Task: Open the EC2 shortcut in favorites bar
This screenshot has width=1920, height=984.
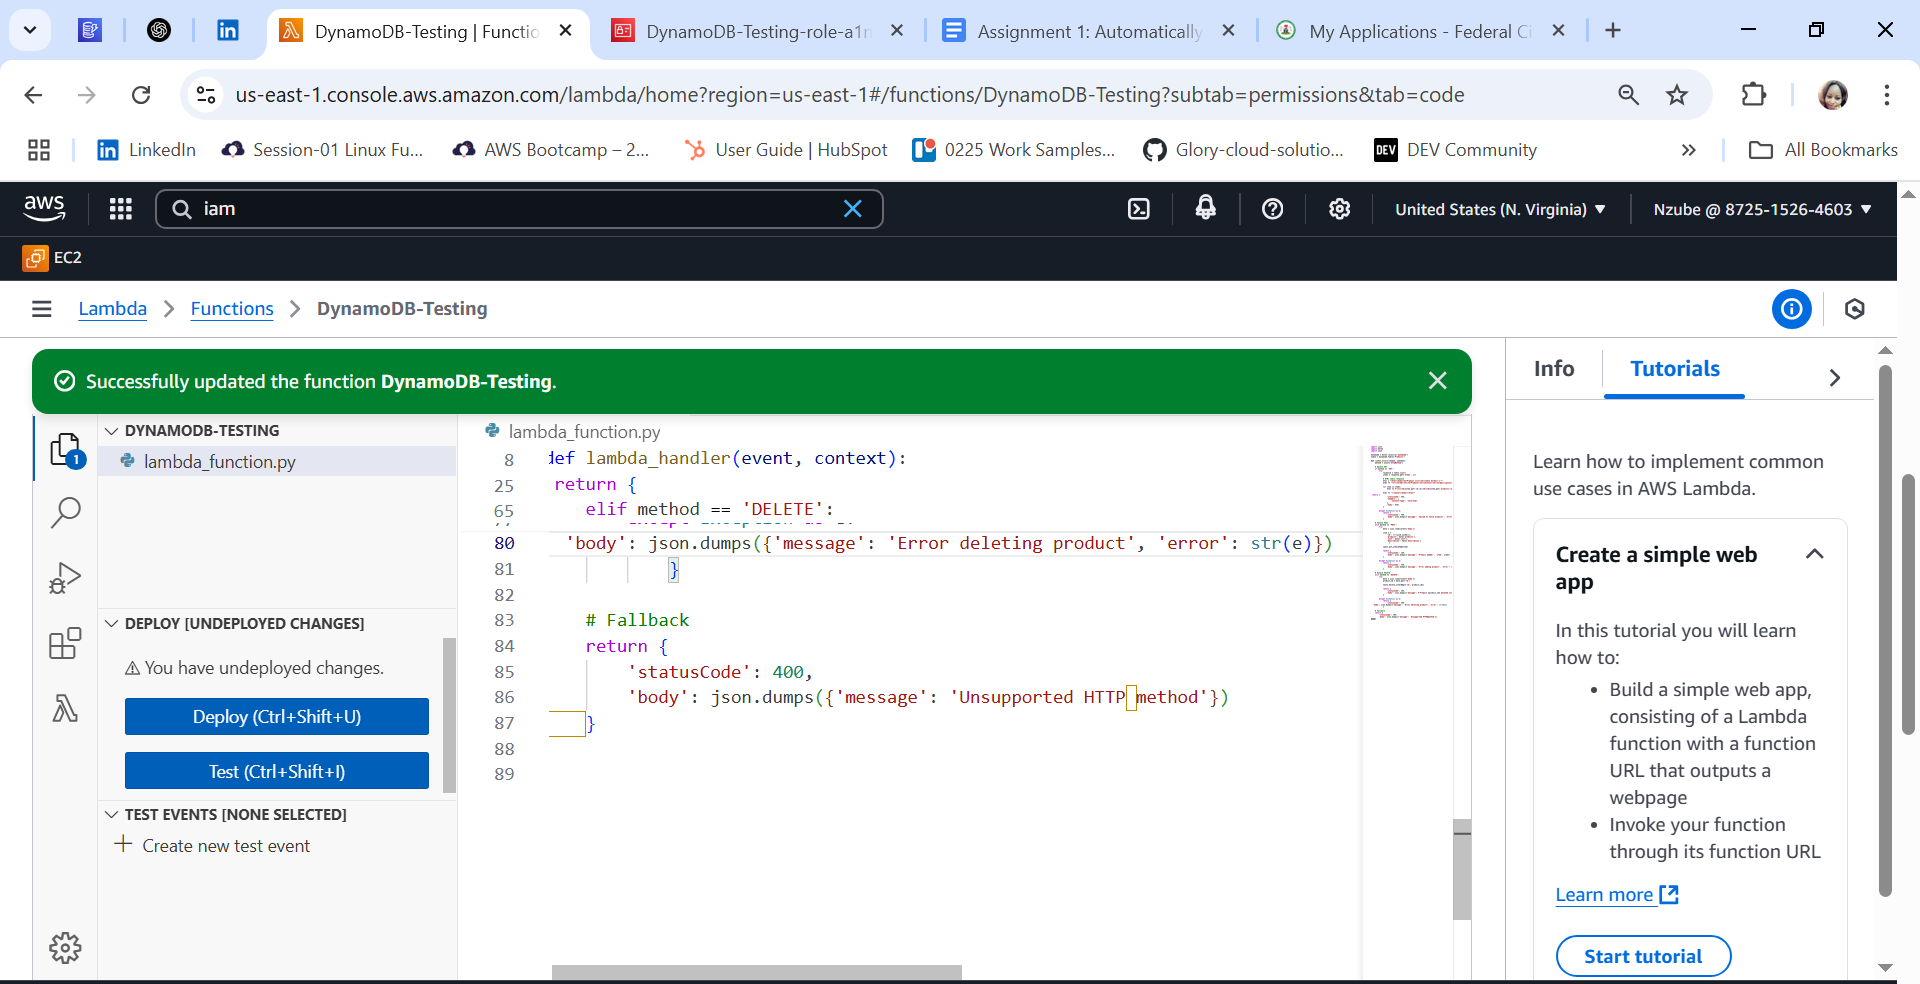Action: coord(53,258)
